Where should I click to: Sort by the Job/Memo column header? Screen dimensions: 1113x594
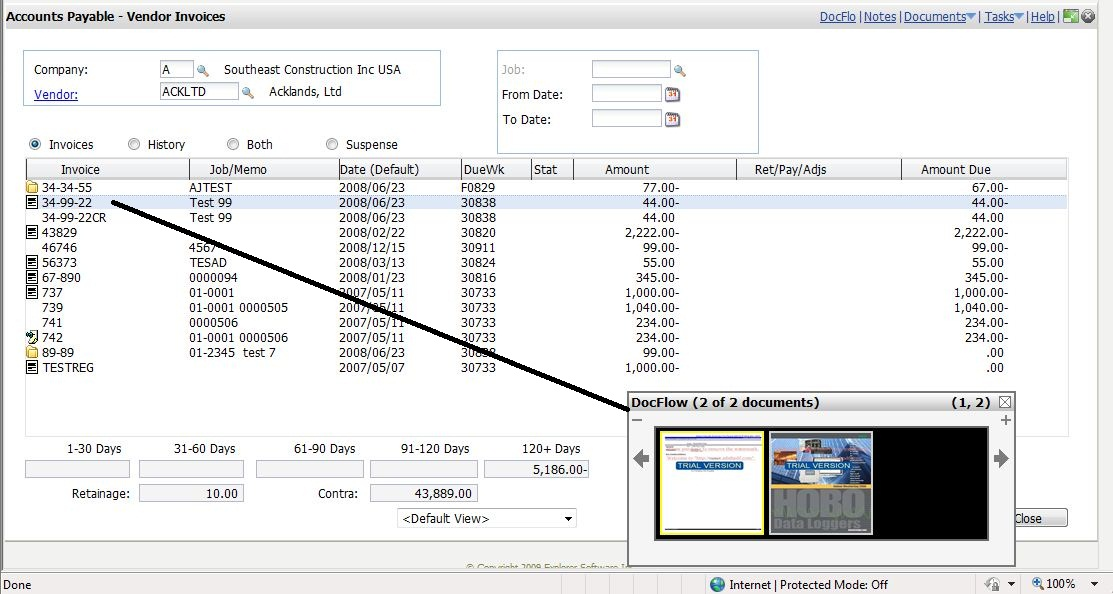coord(264,170)
